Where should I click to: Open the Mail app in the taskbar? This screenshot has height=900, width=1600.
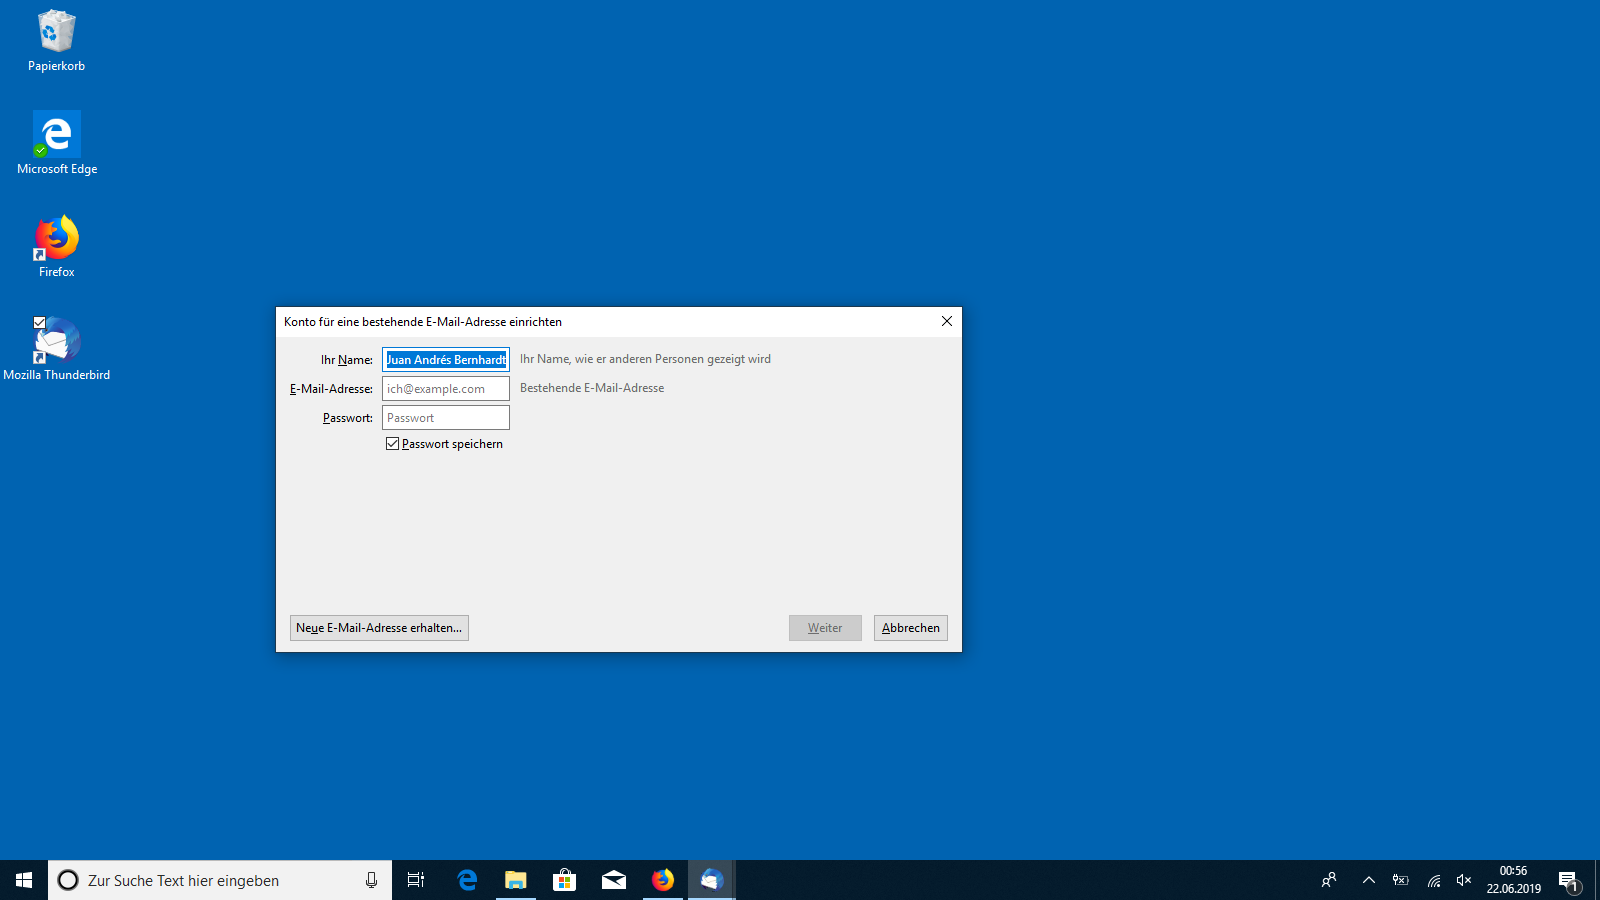pos(614,880)
